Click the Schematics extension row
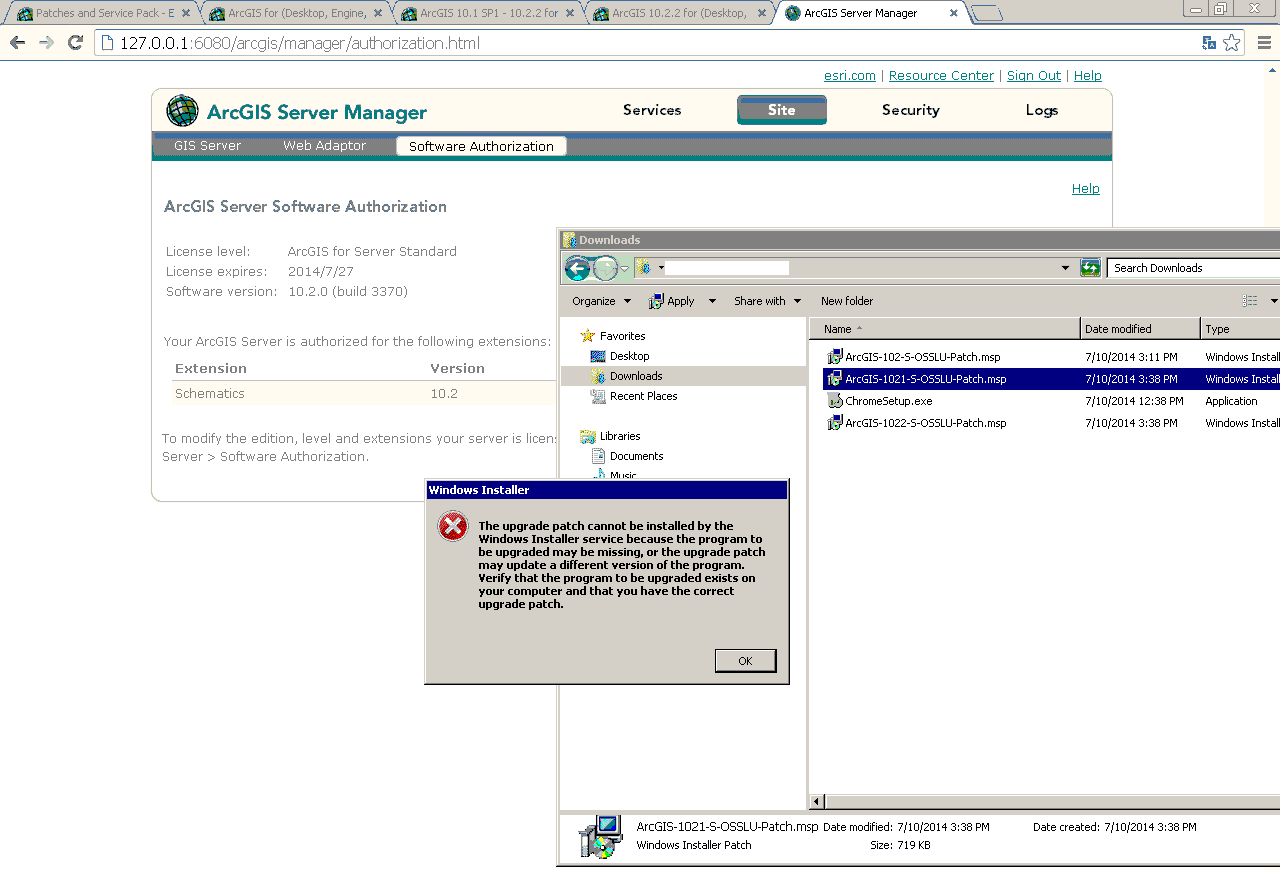The image size is (1280, 870). [x=363, y=394]
